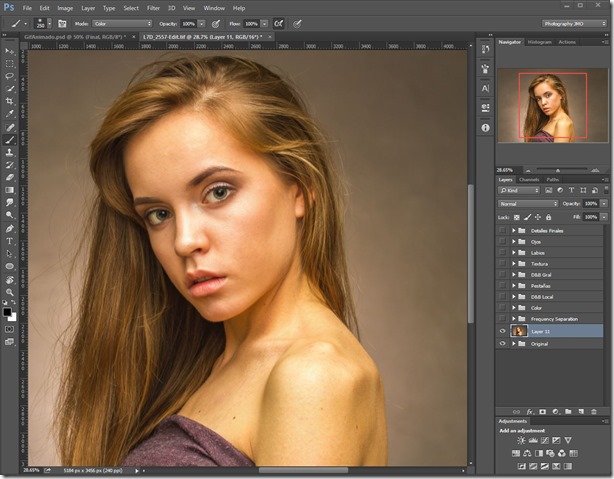Switch to the Histogram tab

[x=540, y=42]
